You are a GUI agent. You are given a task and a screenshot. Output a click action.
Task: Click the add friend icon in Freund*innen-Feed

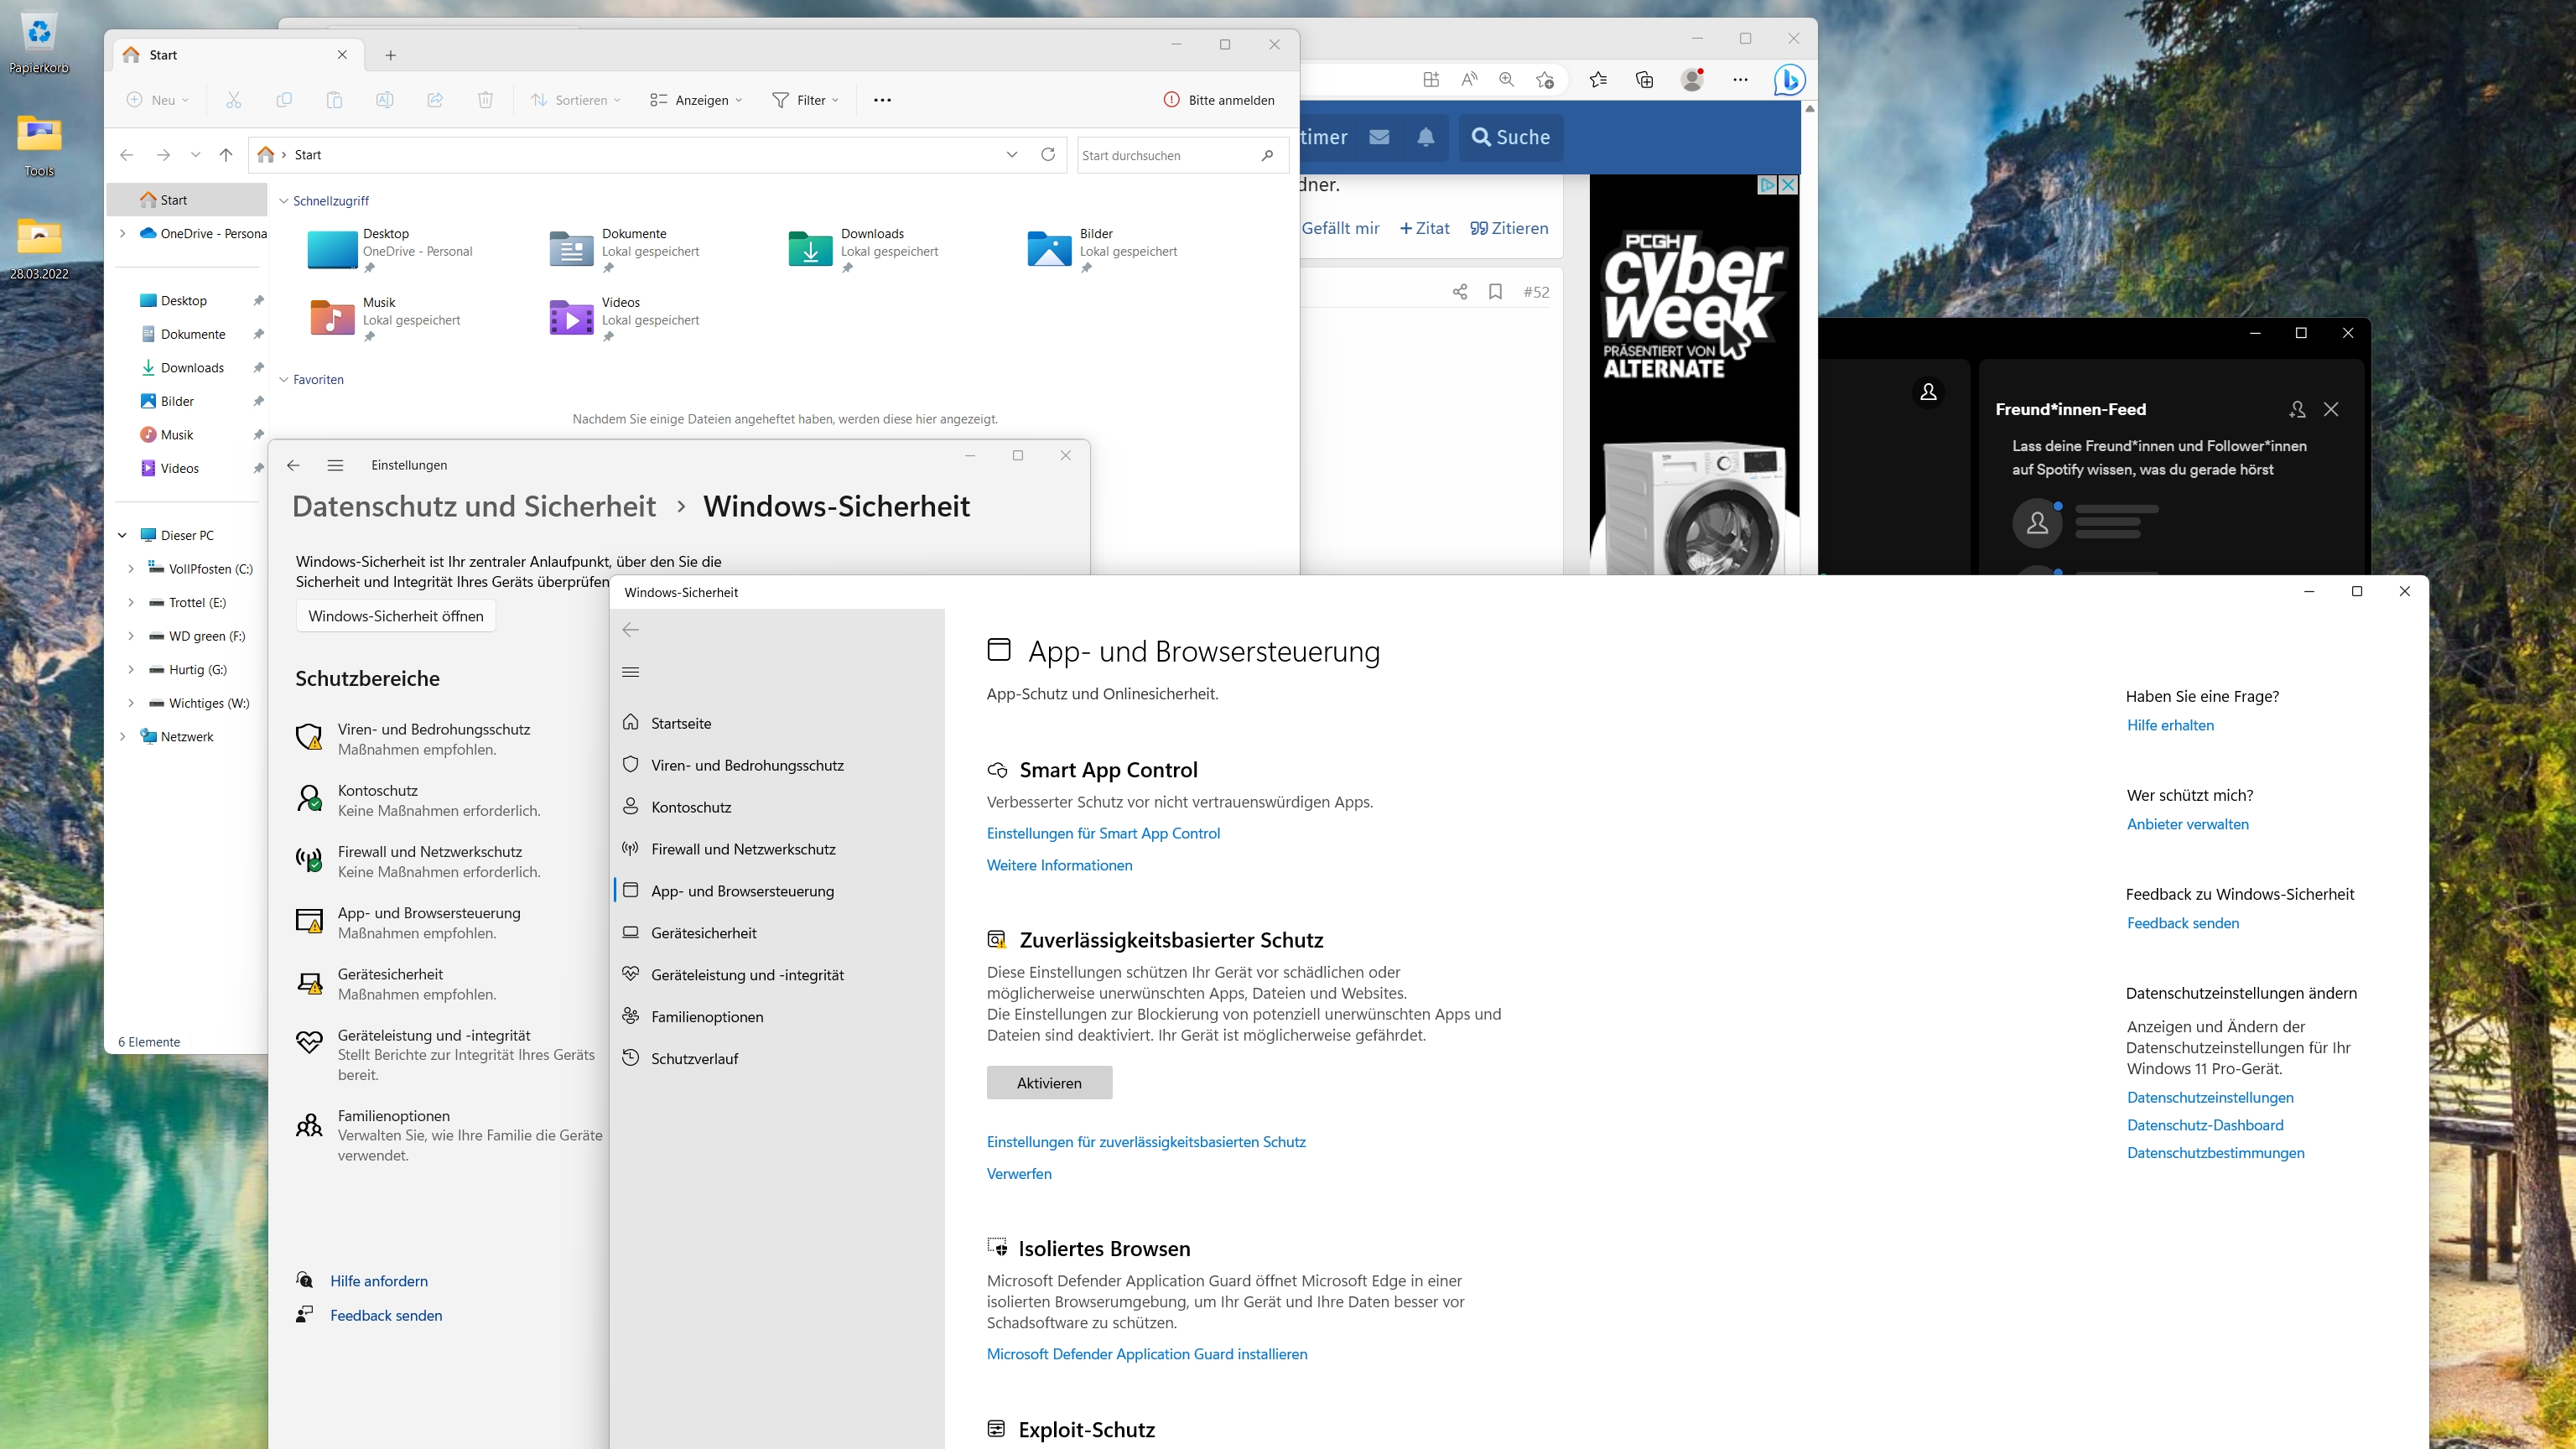tap(2296, 409)
